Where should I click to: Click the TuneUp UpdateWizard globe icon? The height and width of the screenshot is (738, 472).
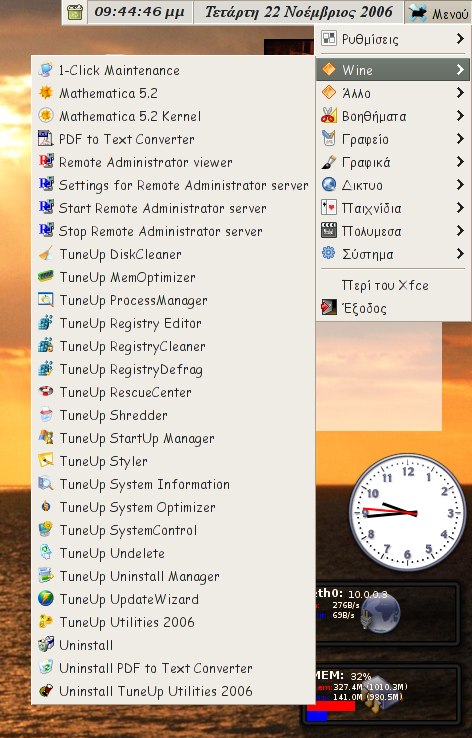click(46, 599)
